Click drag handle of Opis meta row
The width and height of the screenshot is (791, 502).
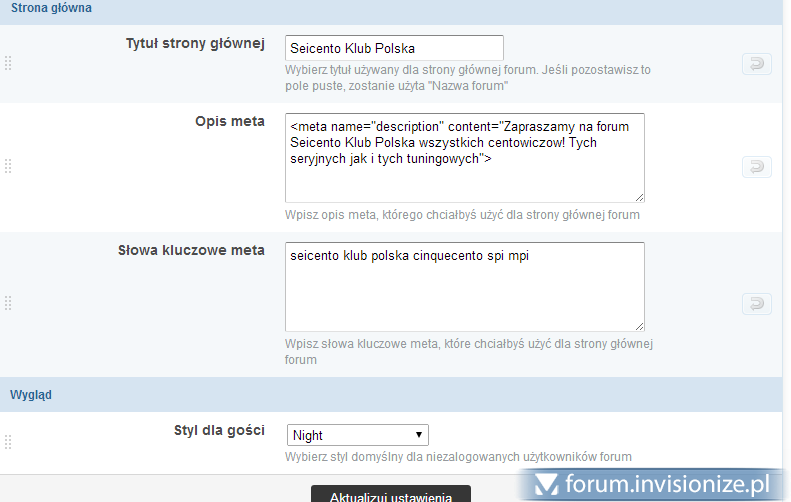(x=8, y=167)
